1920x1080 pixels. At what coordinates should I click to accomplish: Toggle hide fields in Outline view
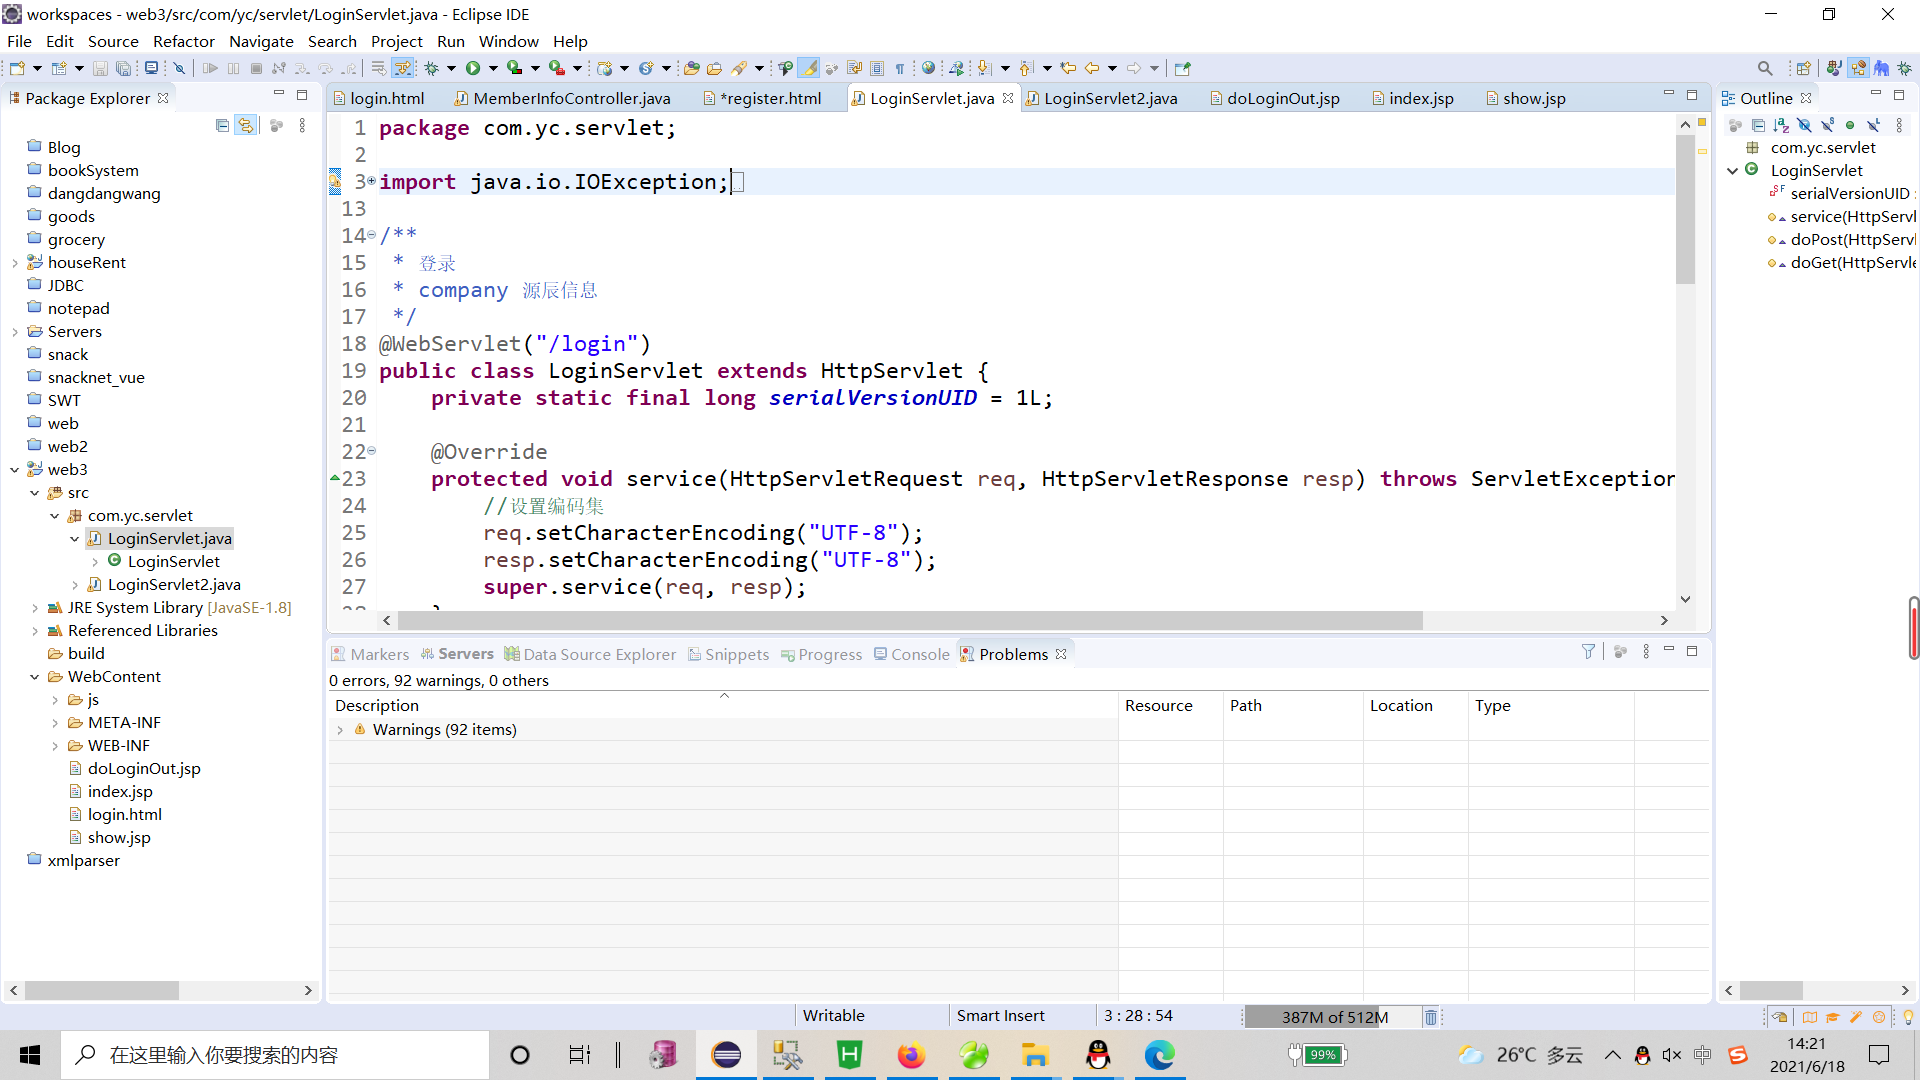click(1804, 125)
